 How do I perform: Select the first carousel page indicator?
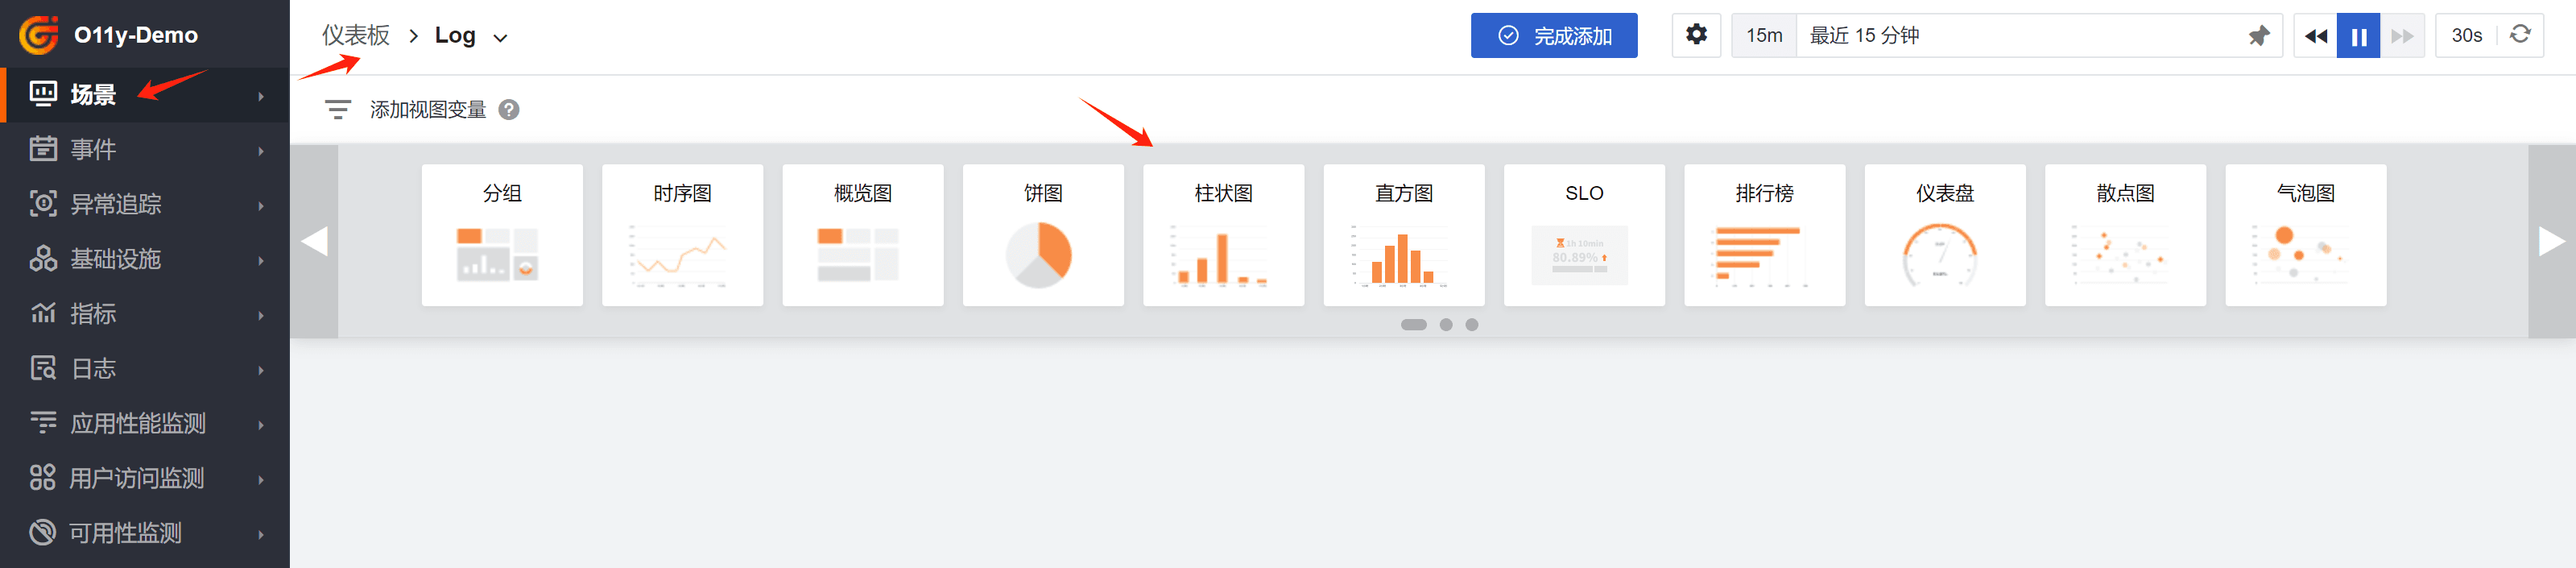click(x=1414, y=325)
